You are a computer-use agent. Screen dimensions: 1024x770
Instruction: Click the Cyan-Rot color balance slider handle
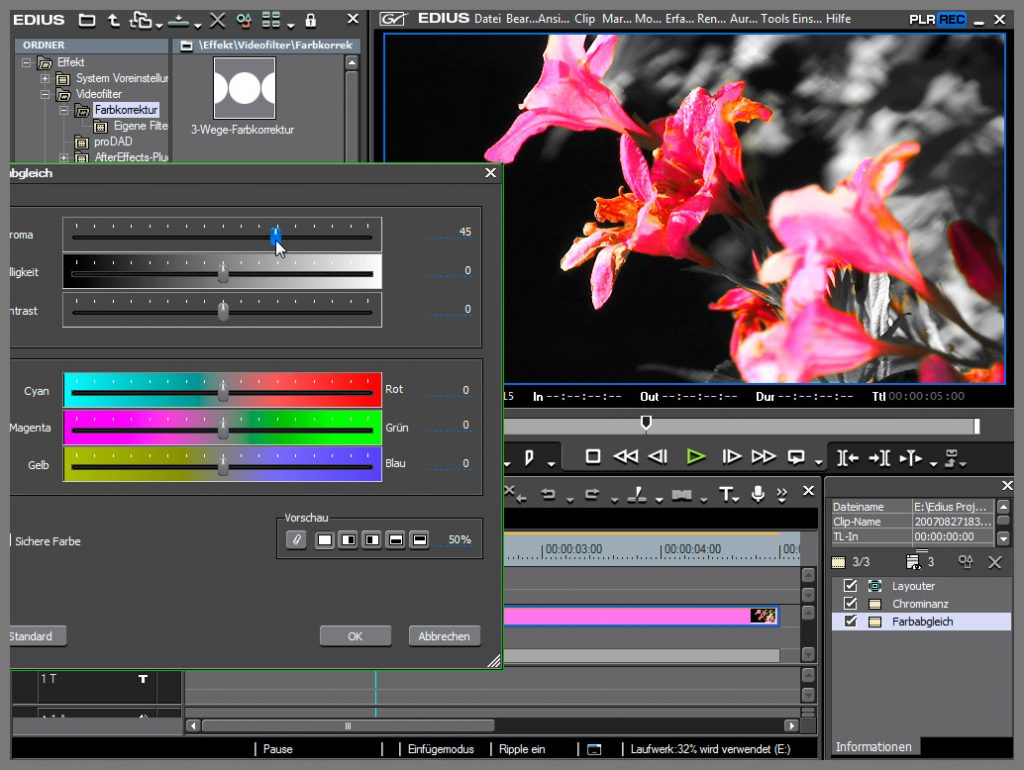pos(223,390)
